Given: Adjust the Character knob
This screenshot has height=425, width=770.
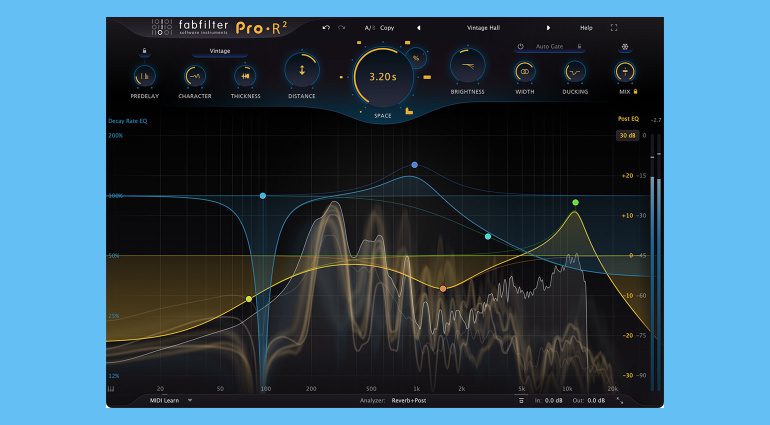Looking at the screenshot, I should [195, 76].
